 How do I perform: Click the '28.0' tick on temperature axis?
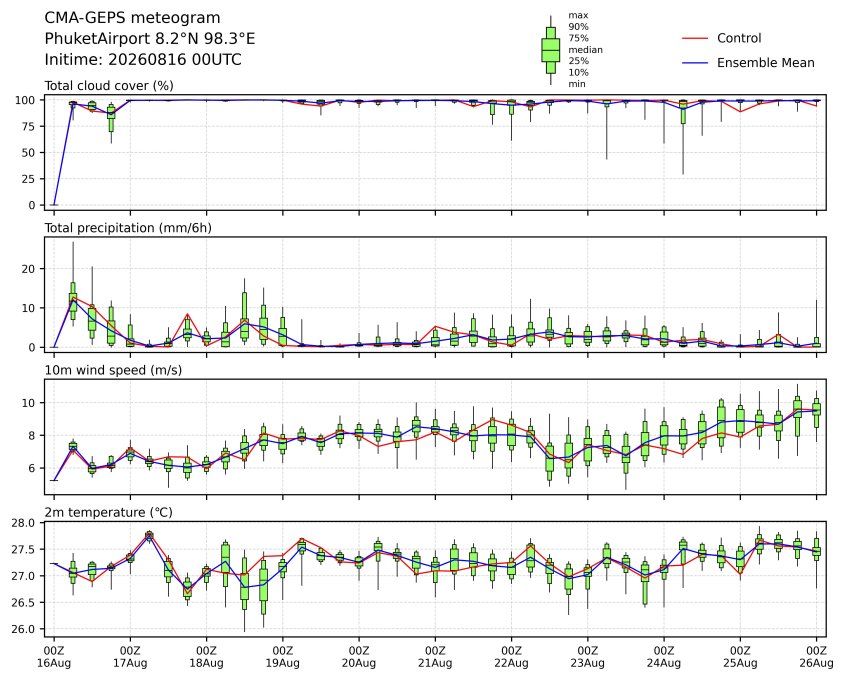click(x=24, y=523)
